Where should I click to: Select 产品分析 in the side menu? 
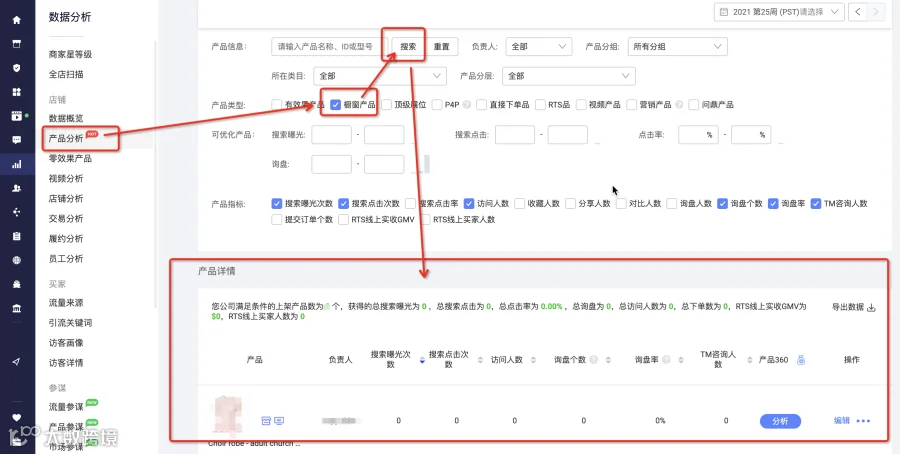[67, 138]
